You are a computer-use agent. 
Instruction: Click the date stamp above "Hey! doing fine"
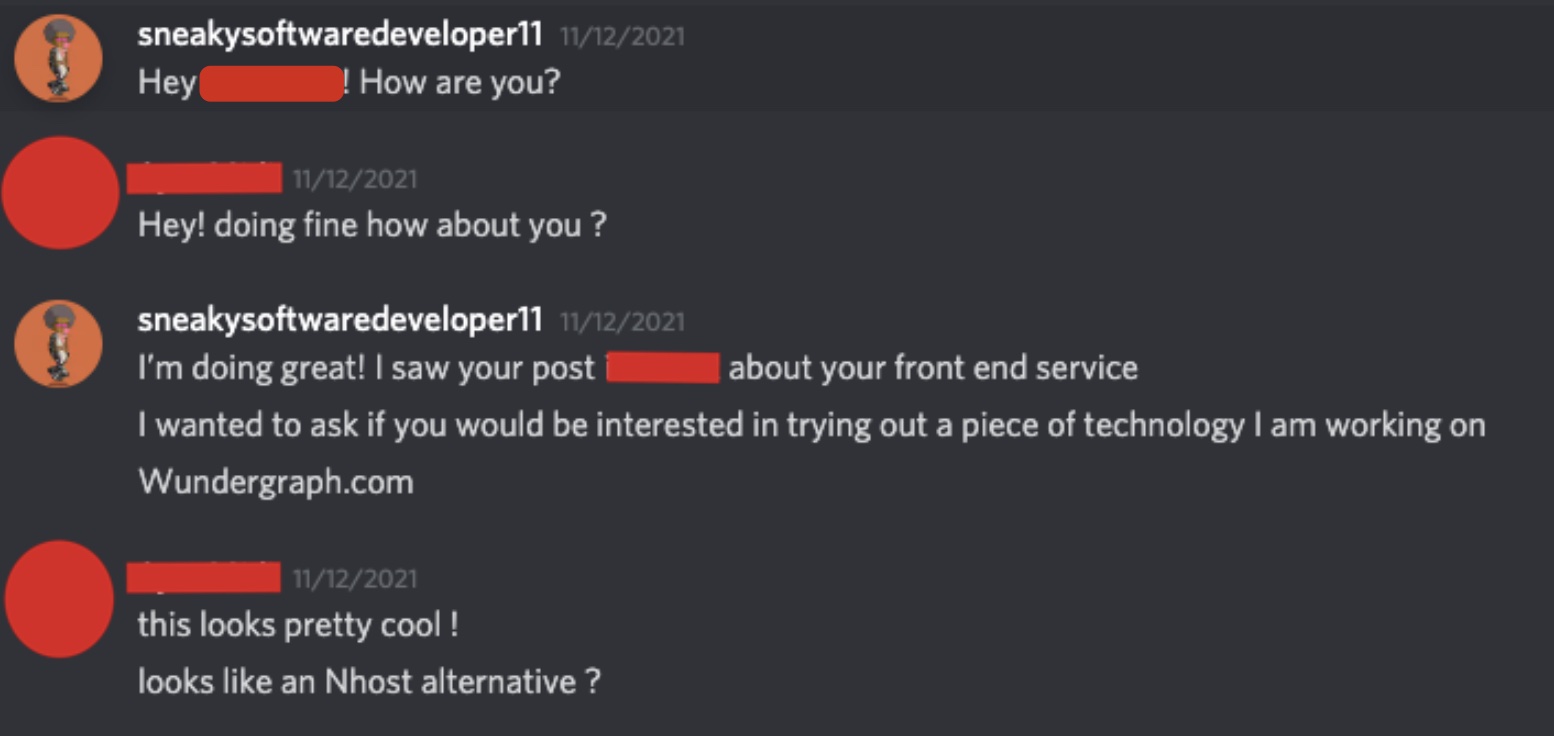point(354,180)
